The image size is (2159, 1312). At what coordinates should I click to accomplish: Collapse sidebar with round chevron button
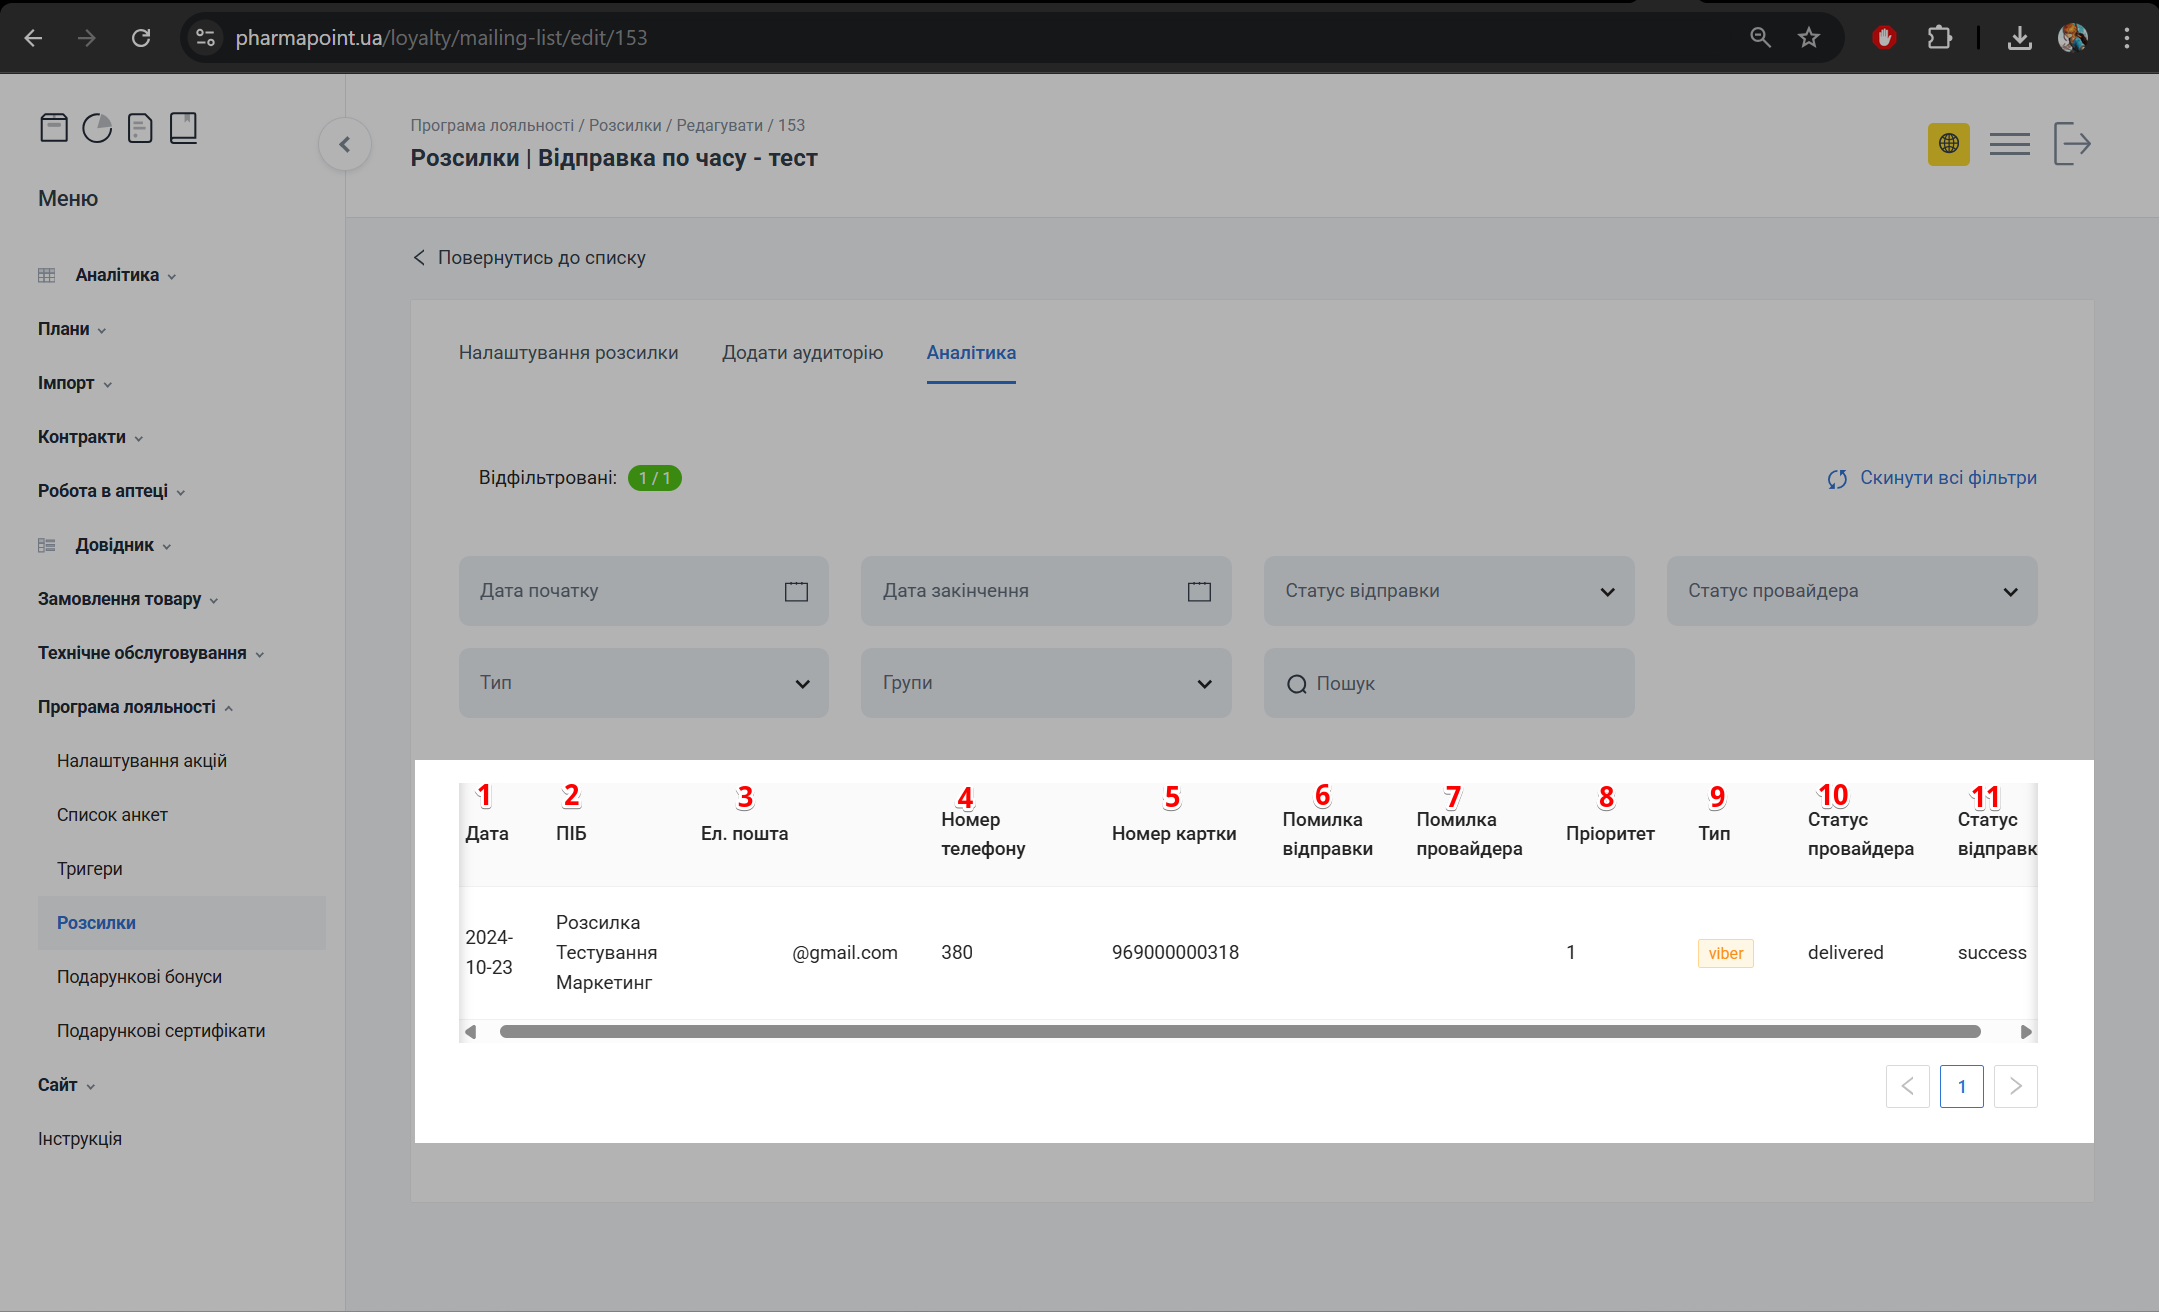coord(345,145)
